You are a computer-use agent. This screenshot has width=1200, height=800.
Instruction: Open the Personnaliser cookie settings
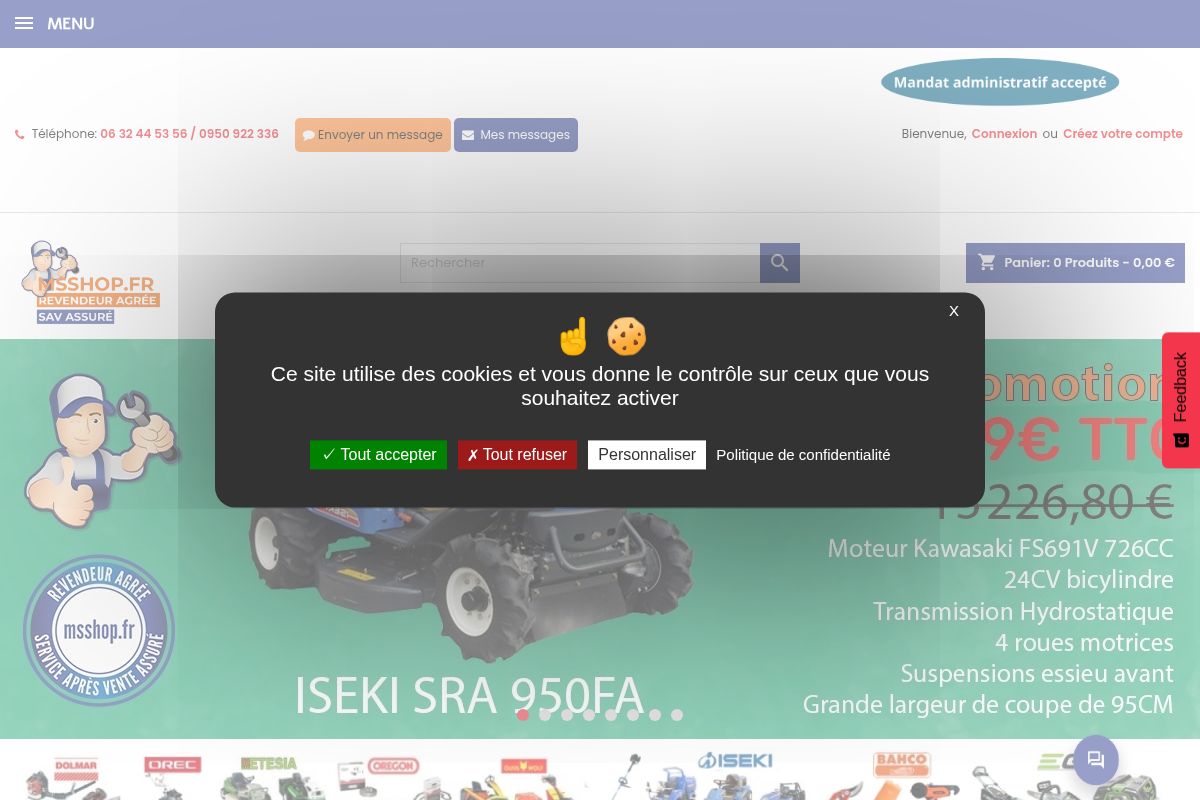click(646, 455)
